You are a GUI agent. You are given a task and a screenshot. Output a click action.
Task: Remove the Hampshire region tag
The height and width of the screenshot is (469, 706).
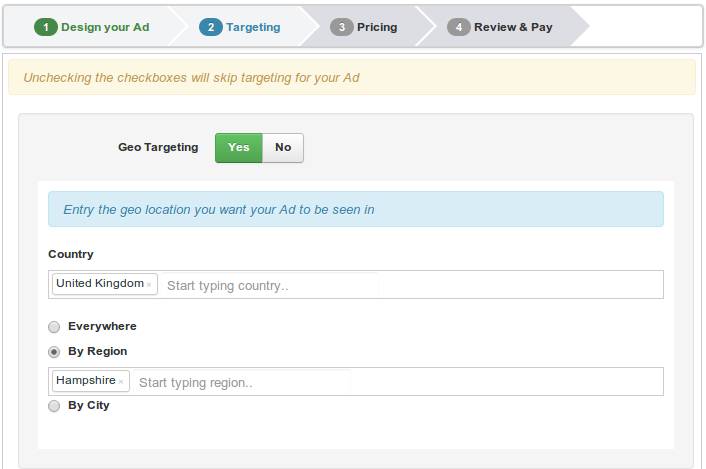pyautogui.click(x=121, y=382)
